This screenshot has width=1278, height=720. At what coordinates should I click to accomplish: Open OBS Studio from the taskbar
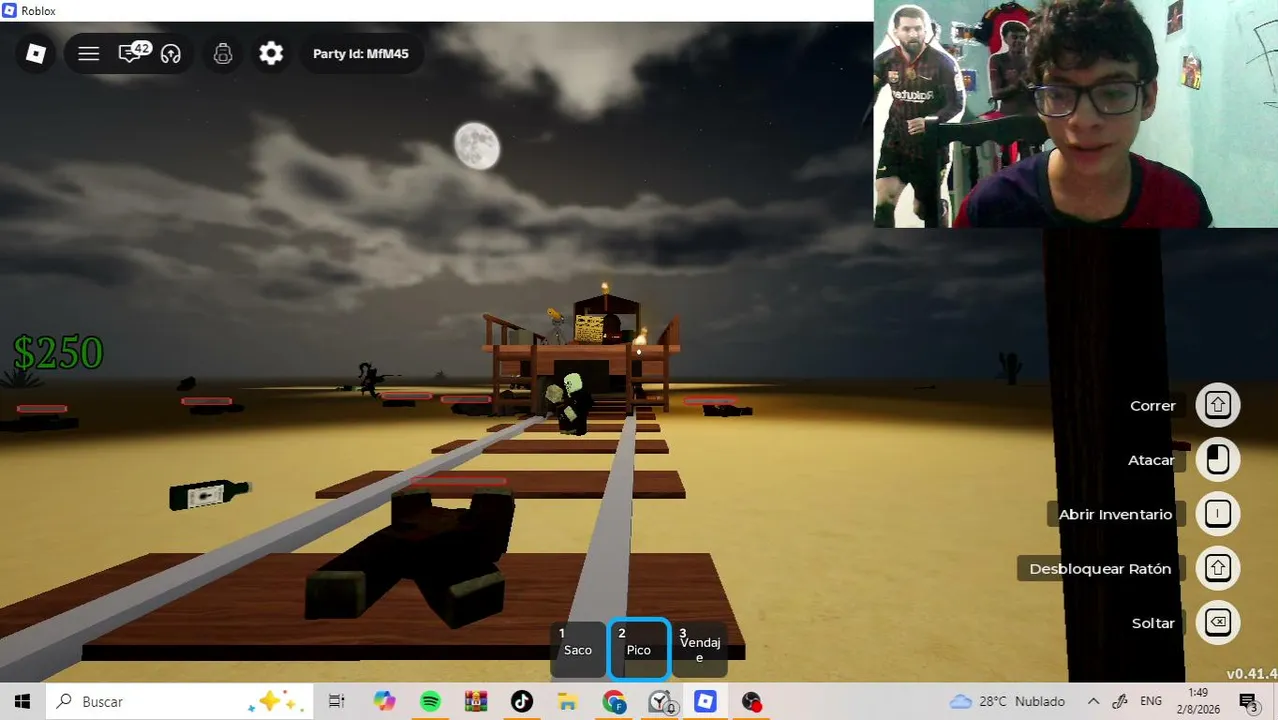click(752, 702)
